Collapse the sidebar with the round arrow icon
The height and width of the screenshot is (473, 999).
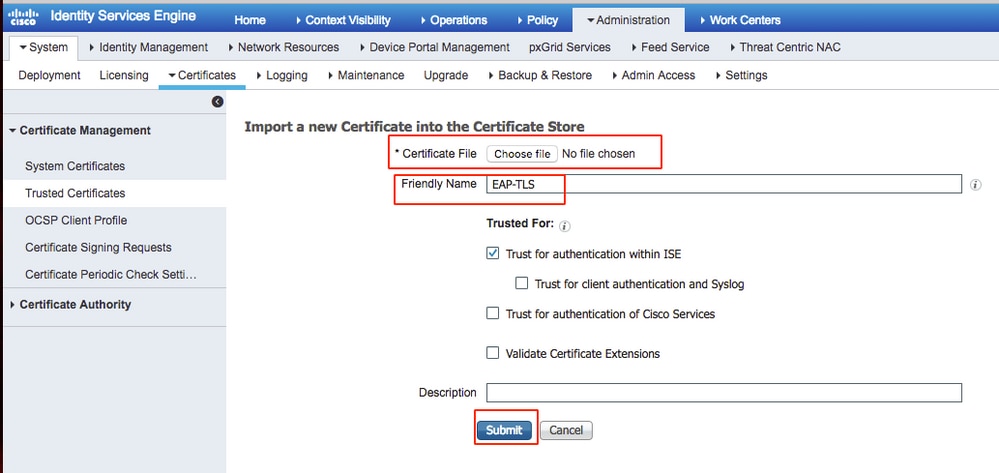point(217,101)
